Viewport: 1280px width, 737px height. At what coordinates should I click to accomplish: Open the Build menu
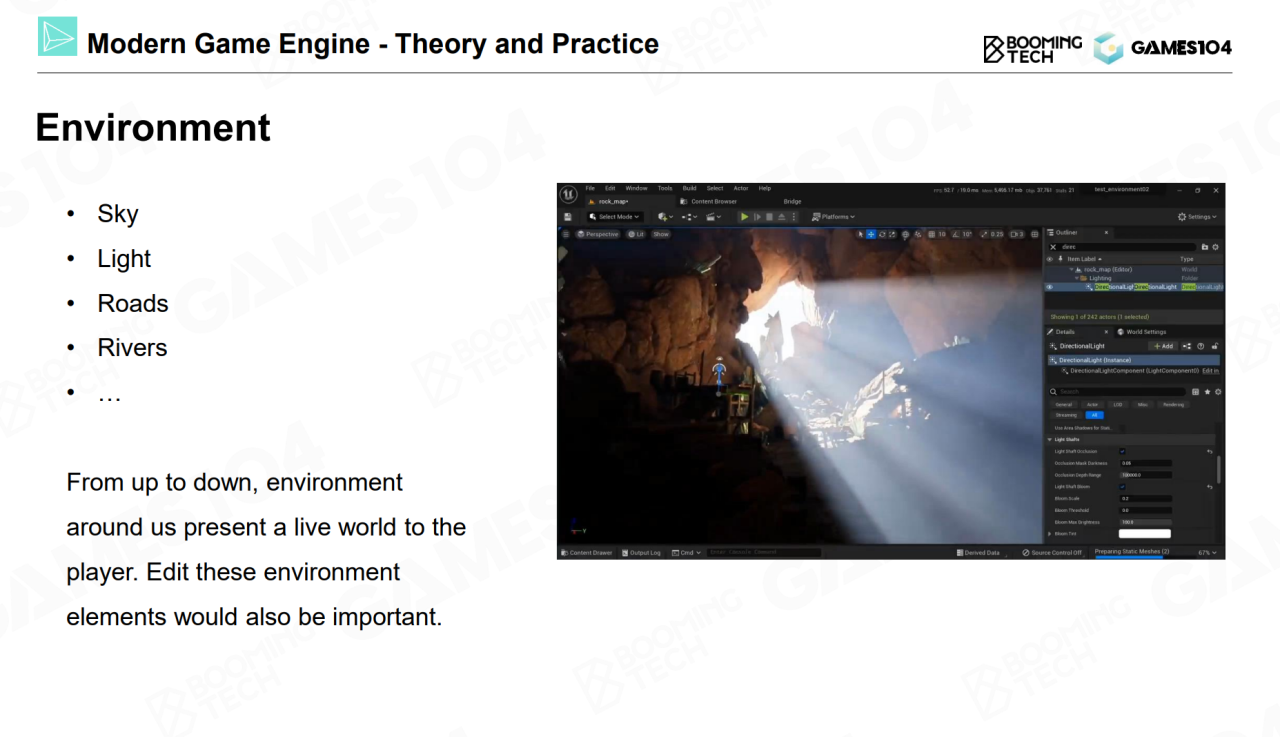689,188
